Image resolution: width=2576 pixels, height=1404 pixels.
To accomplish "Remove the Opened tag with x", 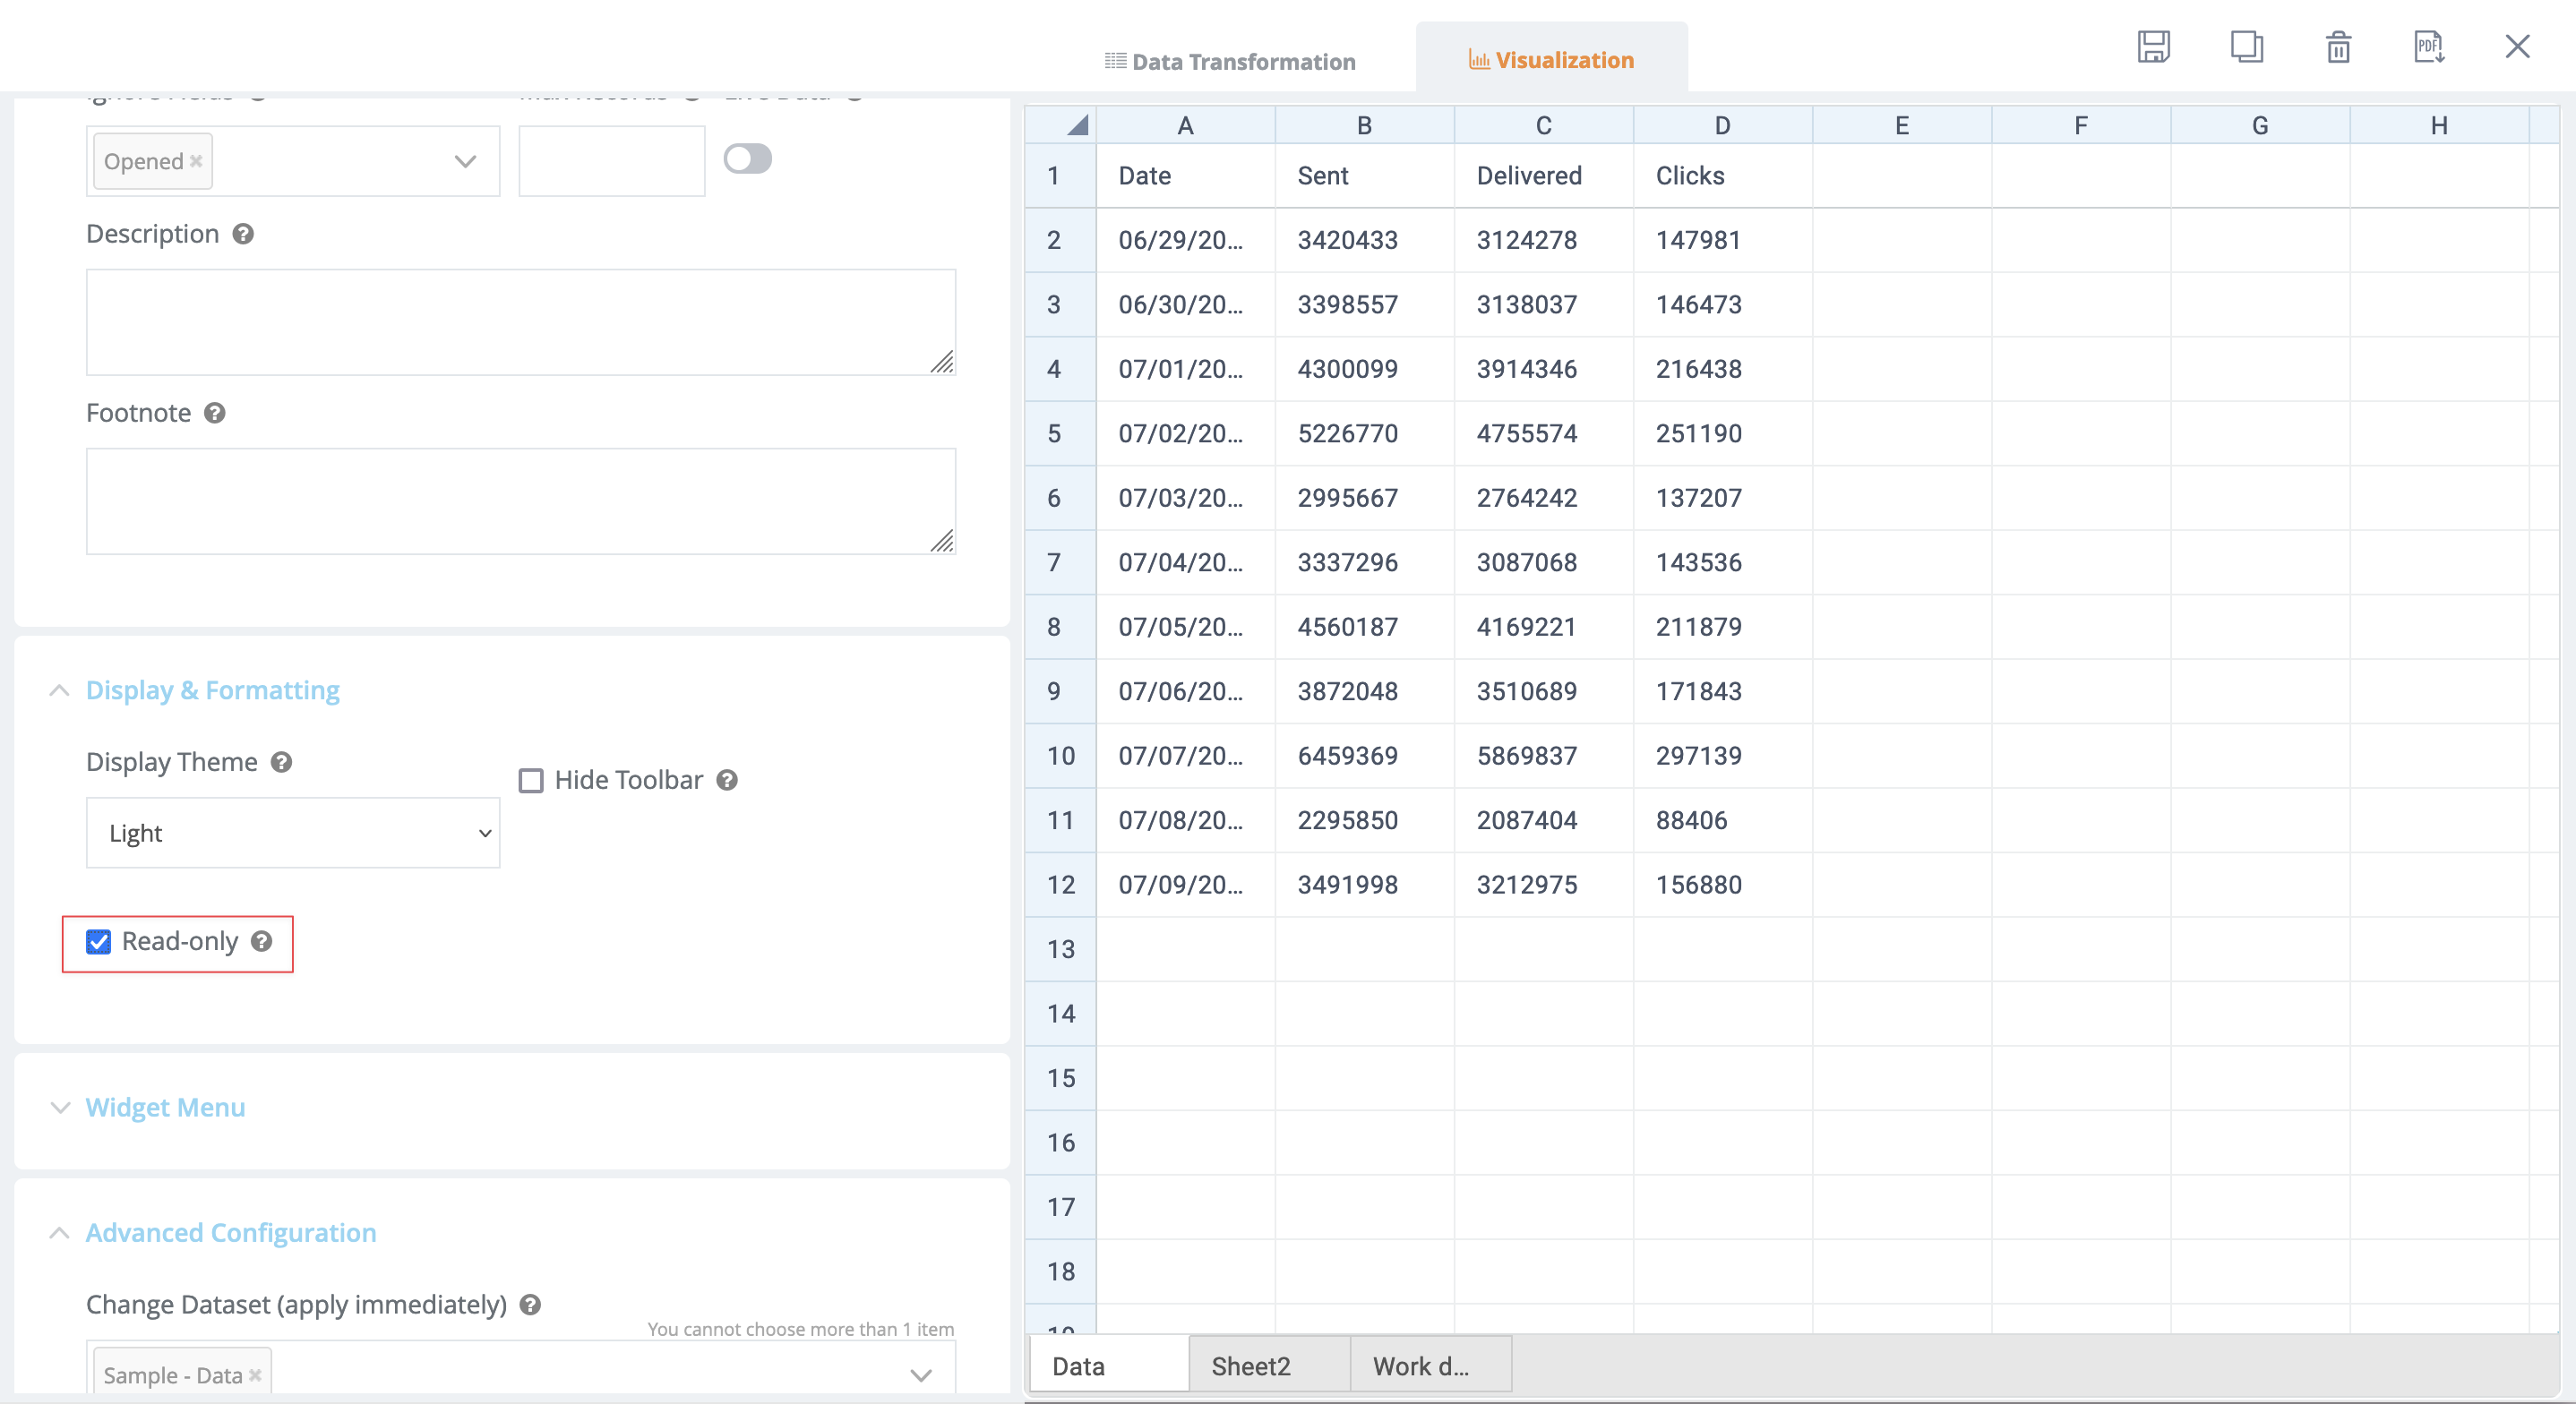I will [196, 161].
